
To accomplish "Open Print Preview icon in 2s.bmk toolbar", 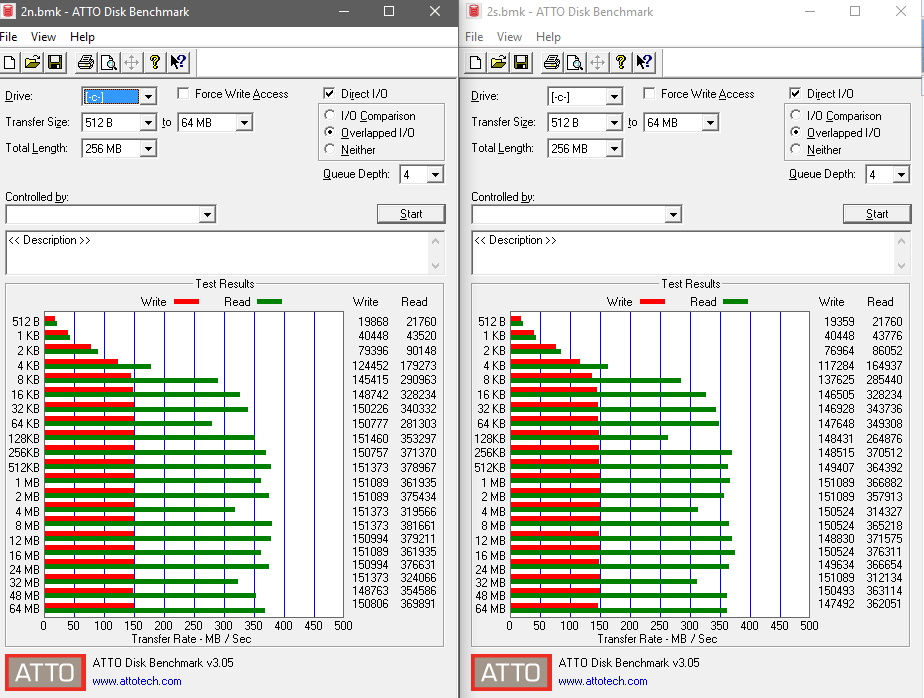I will (x=575, y=62).
